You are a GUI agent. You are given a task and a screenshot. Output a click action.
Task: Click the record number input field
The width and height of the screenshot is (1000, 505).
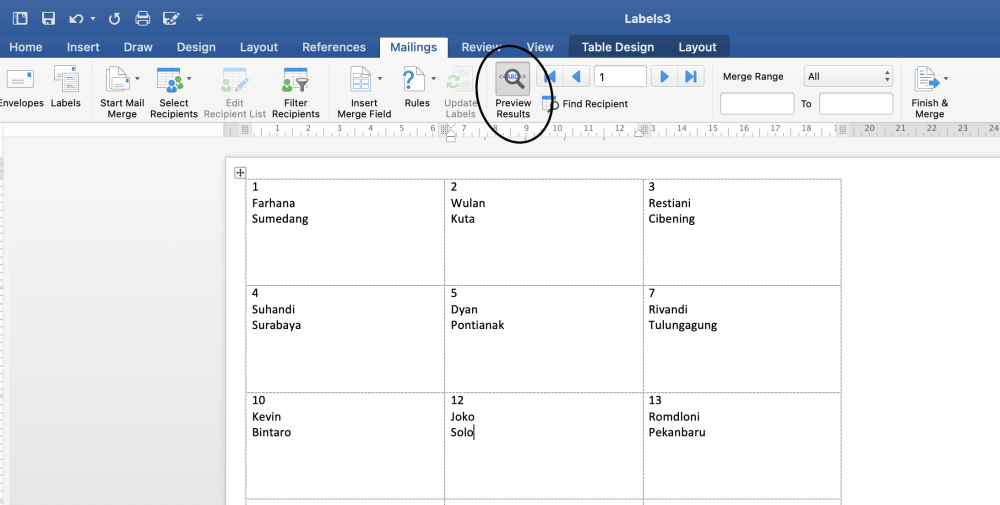(620, 77)
